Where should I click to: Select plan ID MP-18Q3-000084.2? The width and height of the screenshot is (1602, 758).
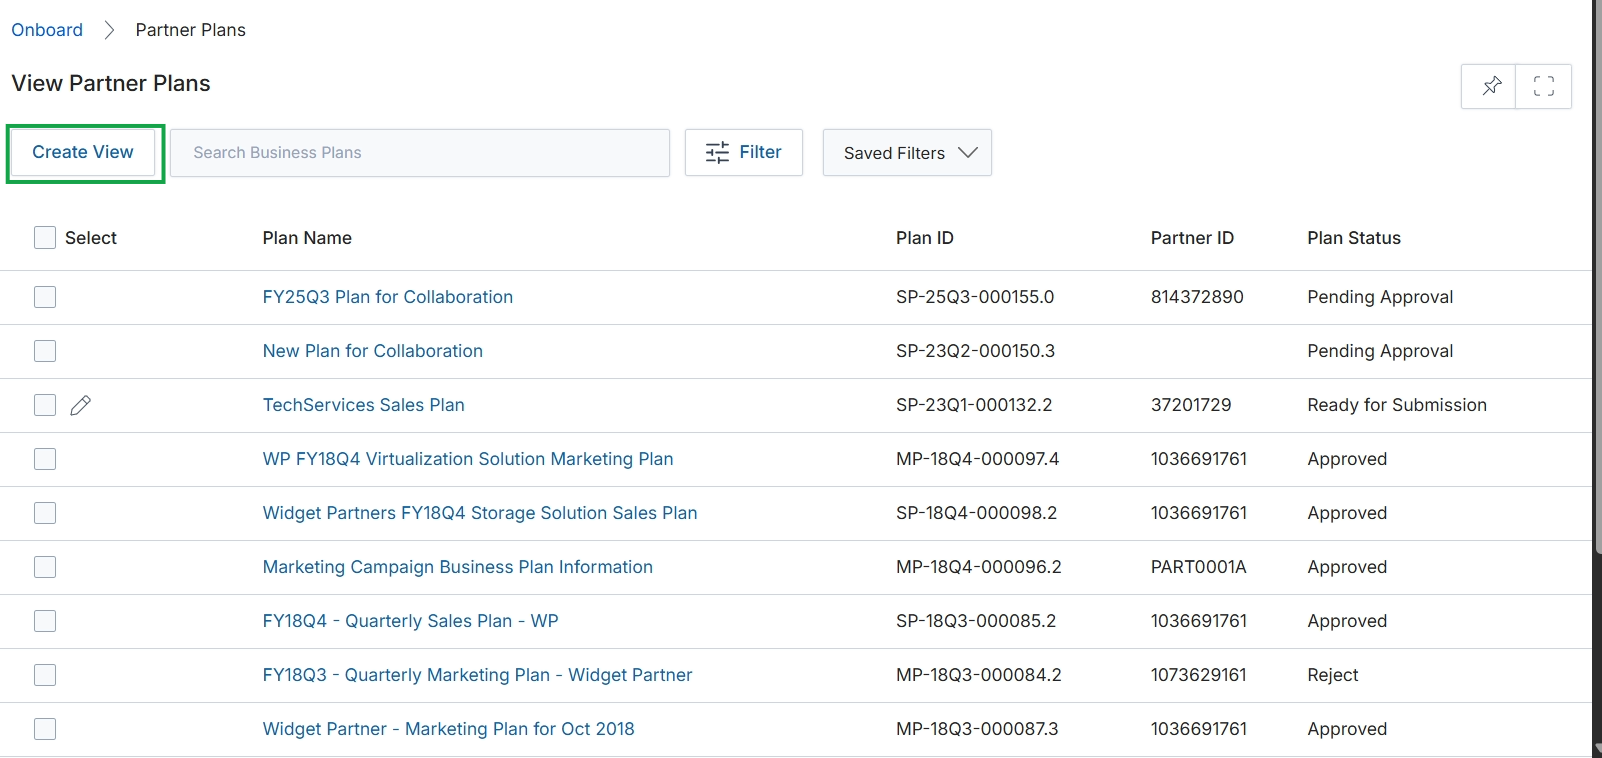[x=979, y=675]
